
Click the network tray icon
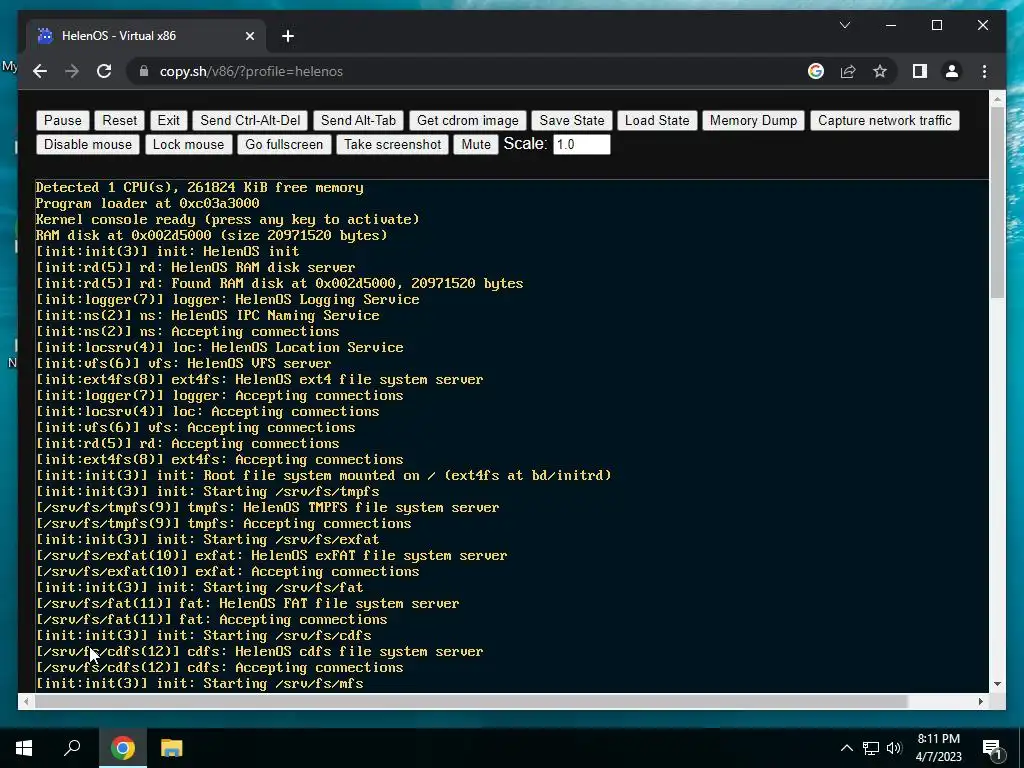871,748
